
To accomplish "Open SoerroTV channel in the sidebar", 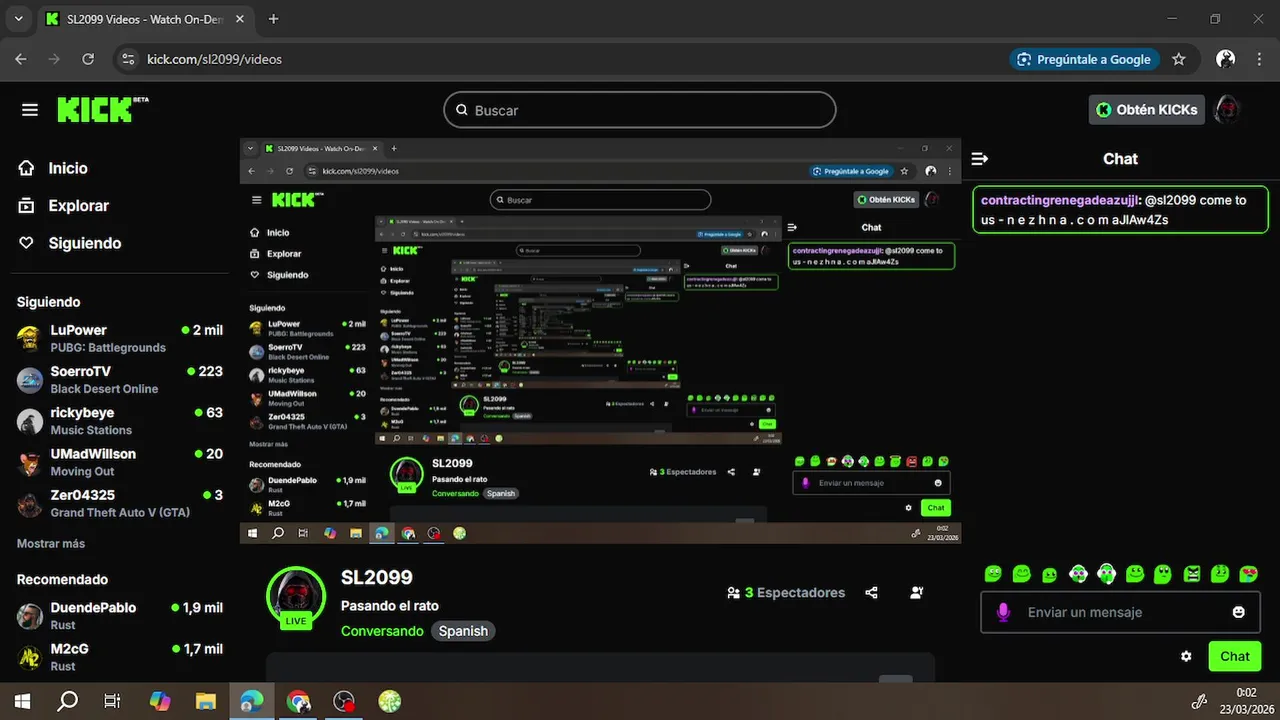I will click(x=120, y=379).
